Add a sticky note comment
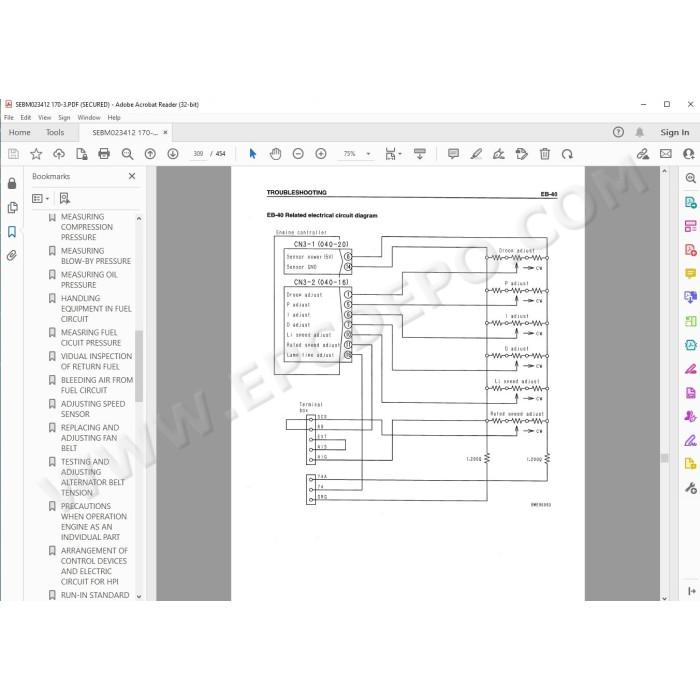The height and width of the screenshot is (700, 700). pyautogui.click(x=453, y=154)
